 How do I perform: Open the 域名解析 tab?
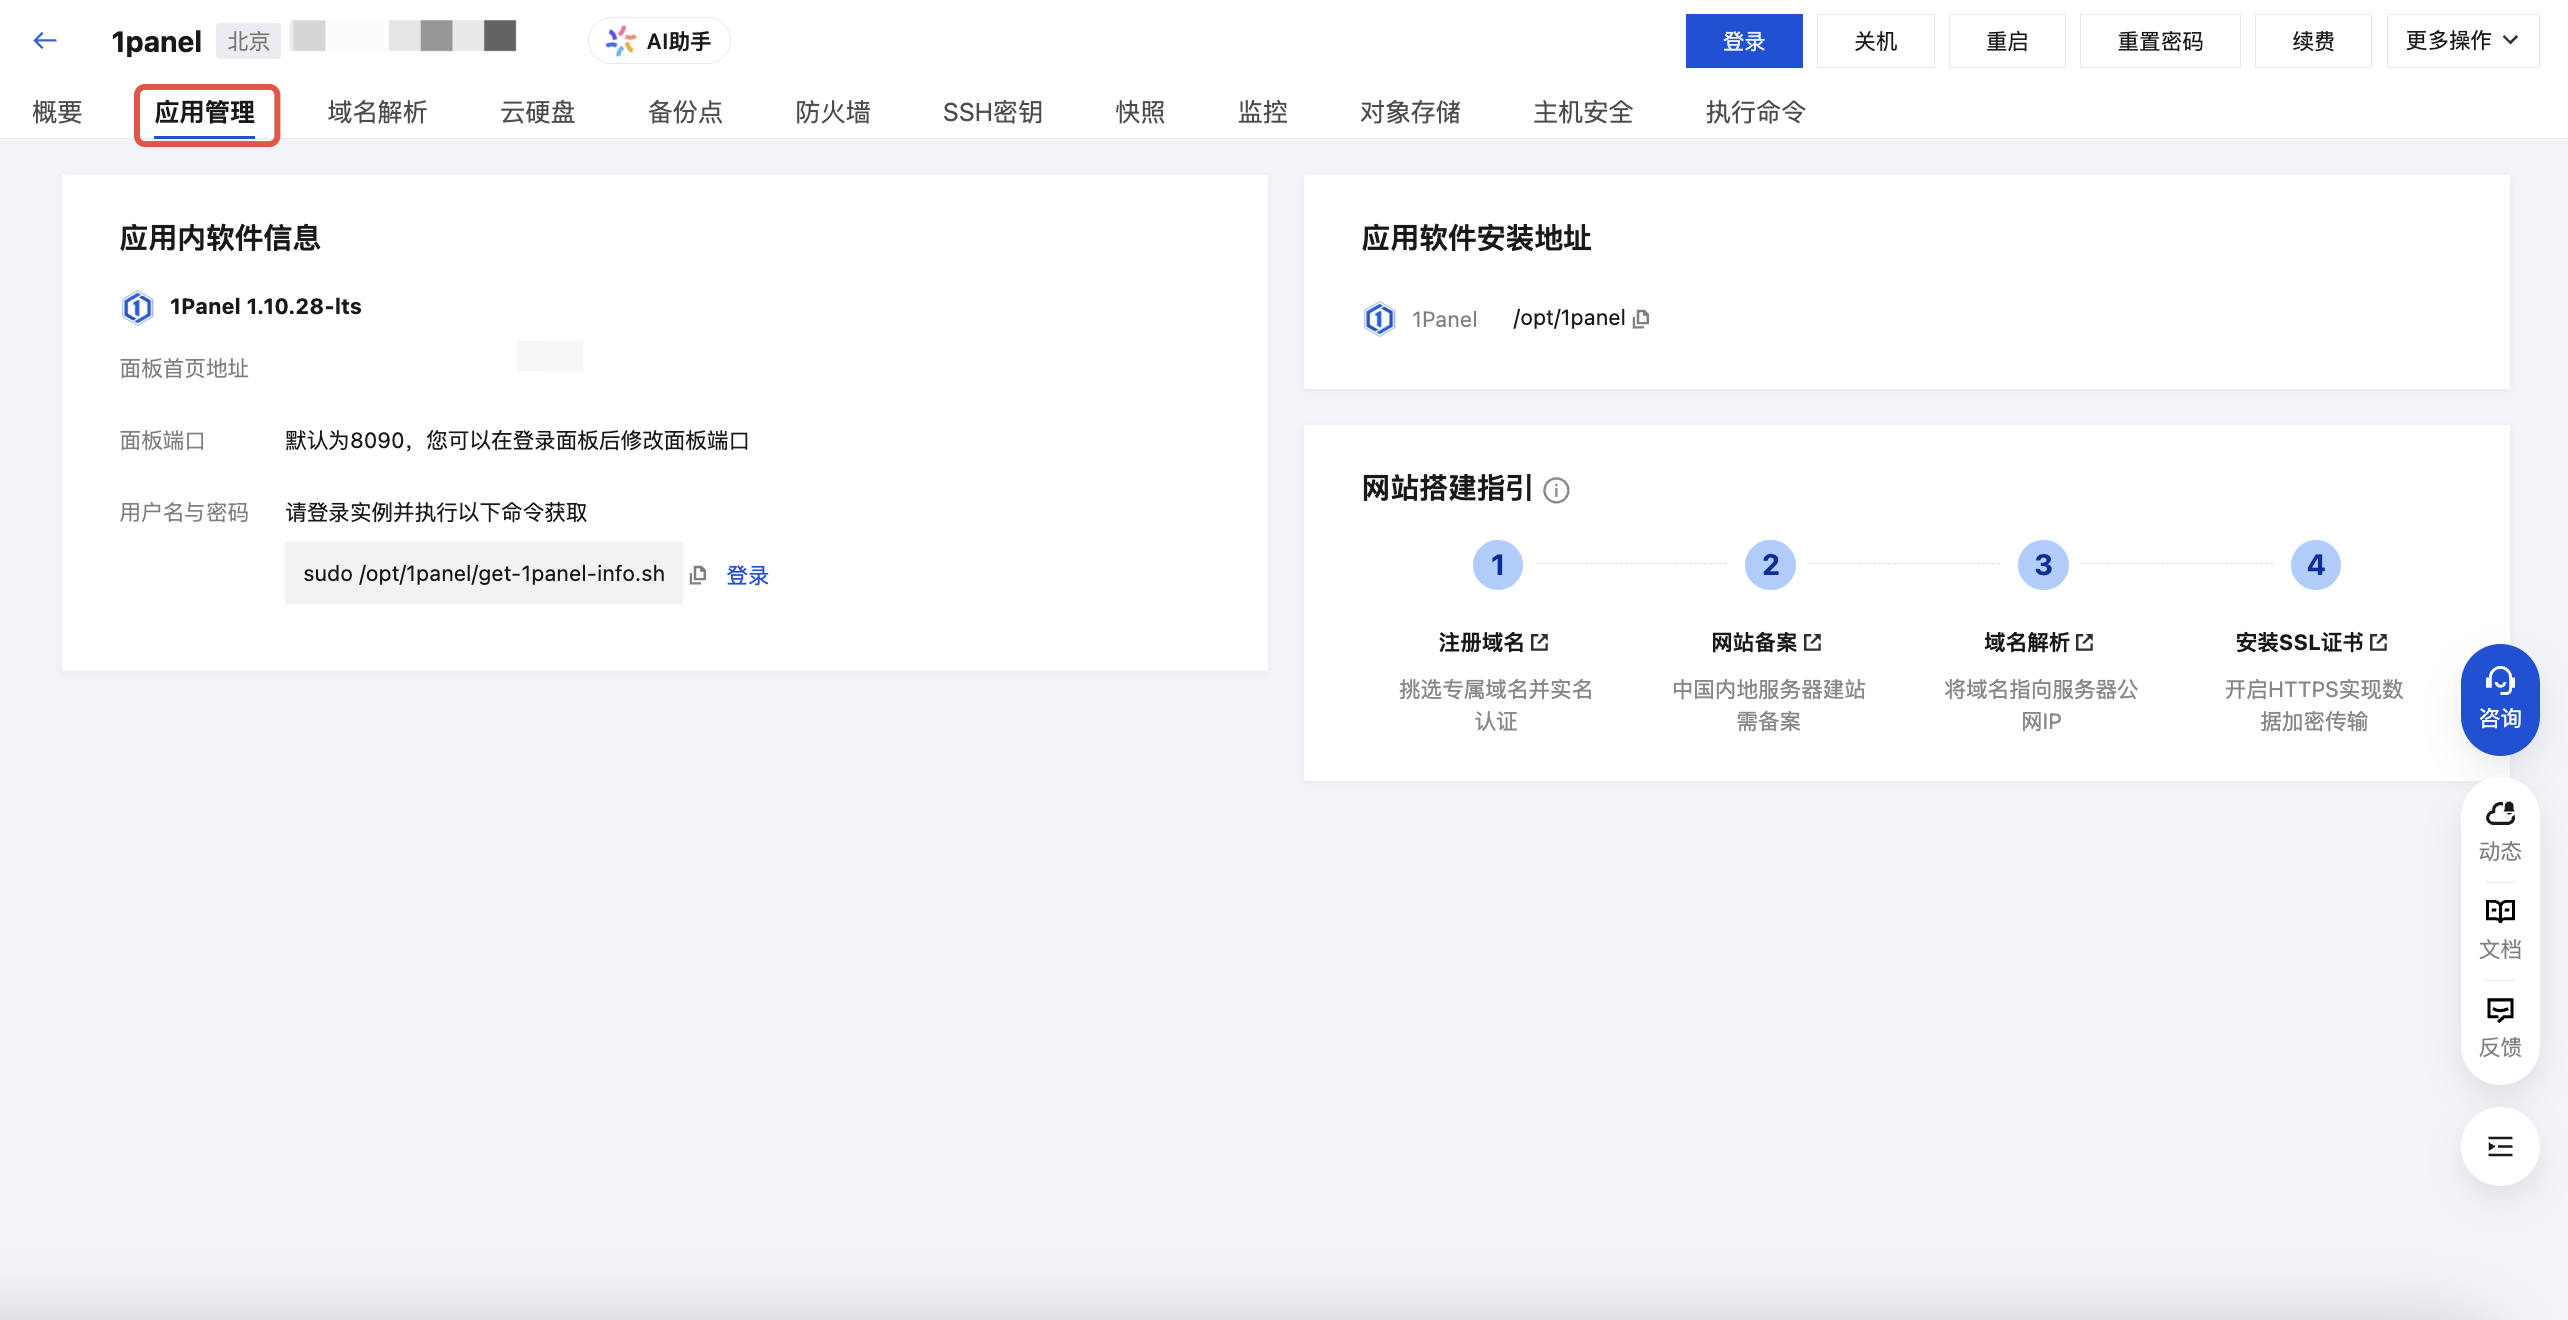[378, 112]
